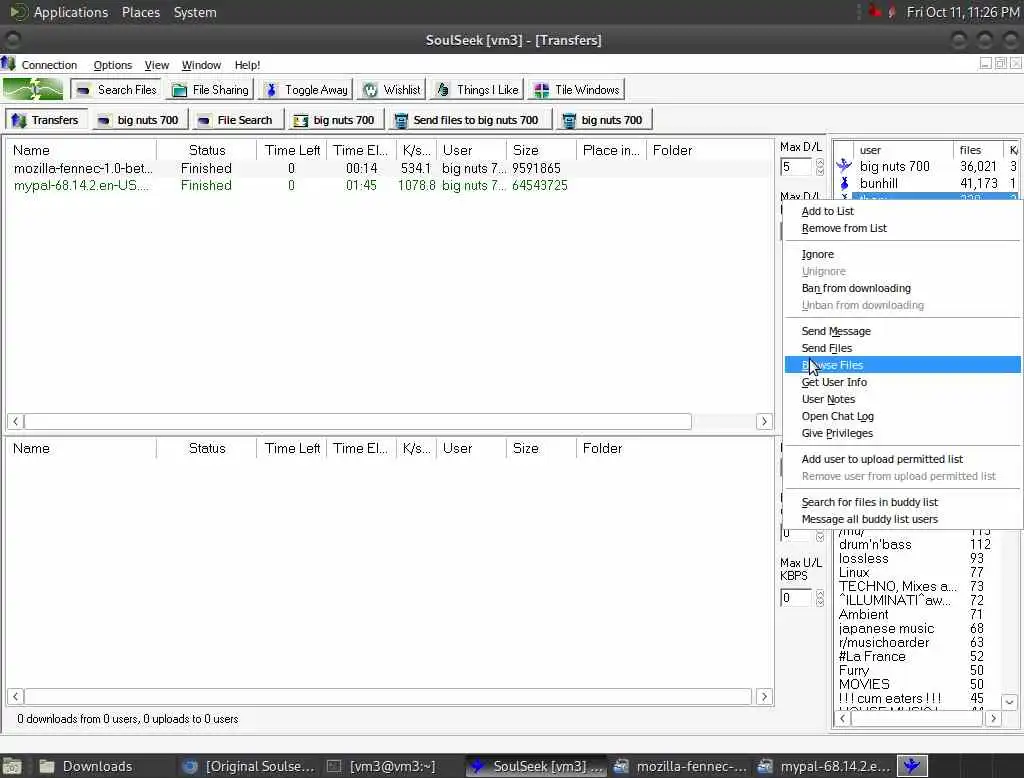
Task: Open Send files to big nuts 700 tab
Action: 470,120
